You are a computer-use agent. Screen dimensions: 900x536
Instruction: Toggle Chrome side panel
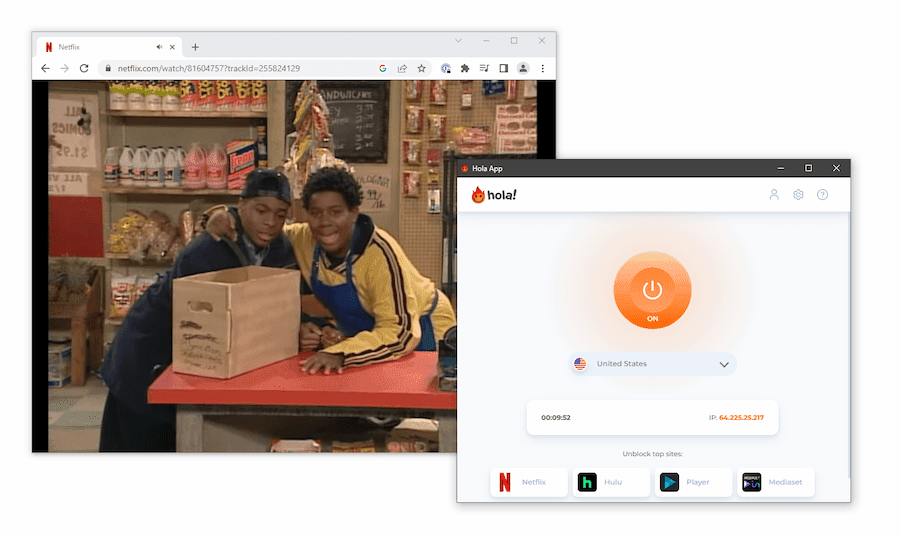pyautogui.click(x=504, y=68)
